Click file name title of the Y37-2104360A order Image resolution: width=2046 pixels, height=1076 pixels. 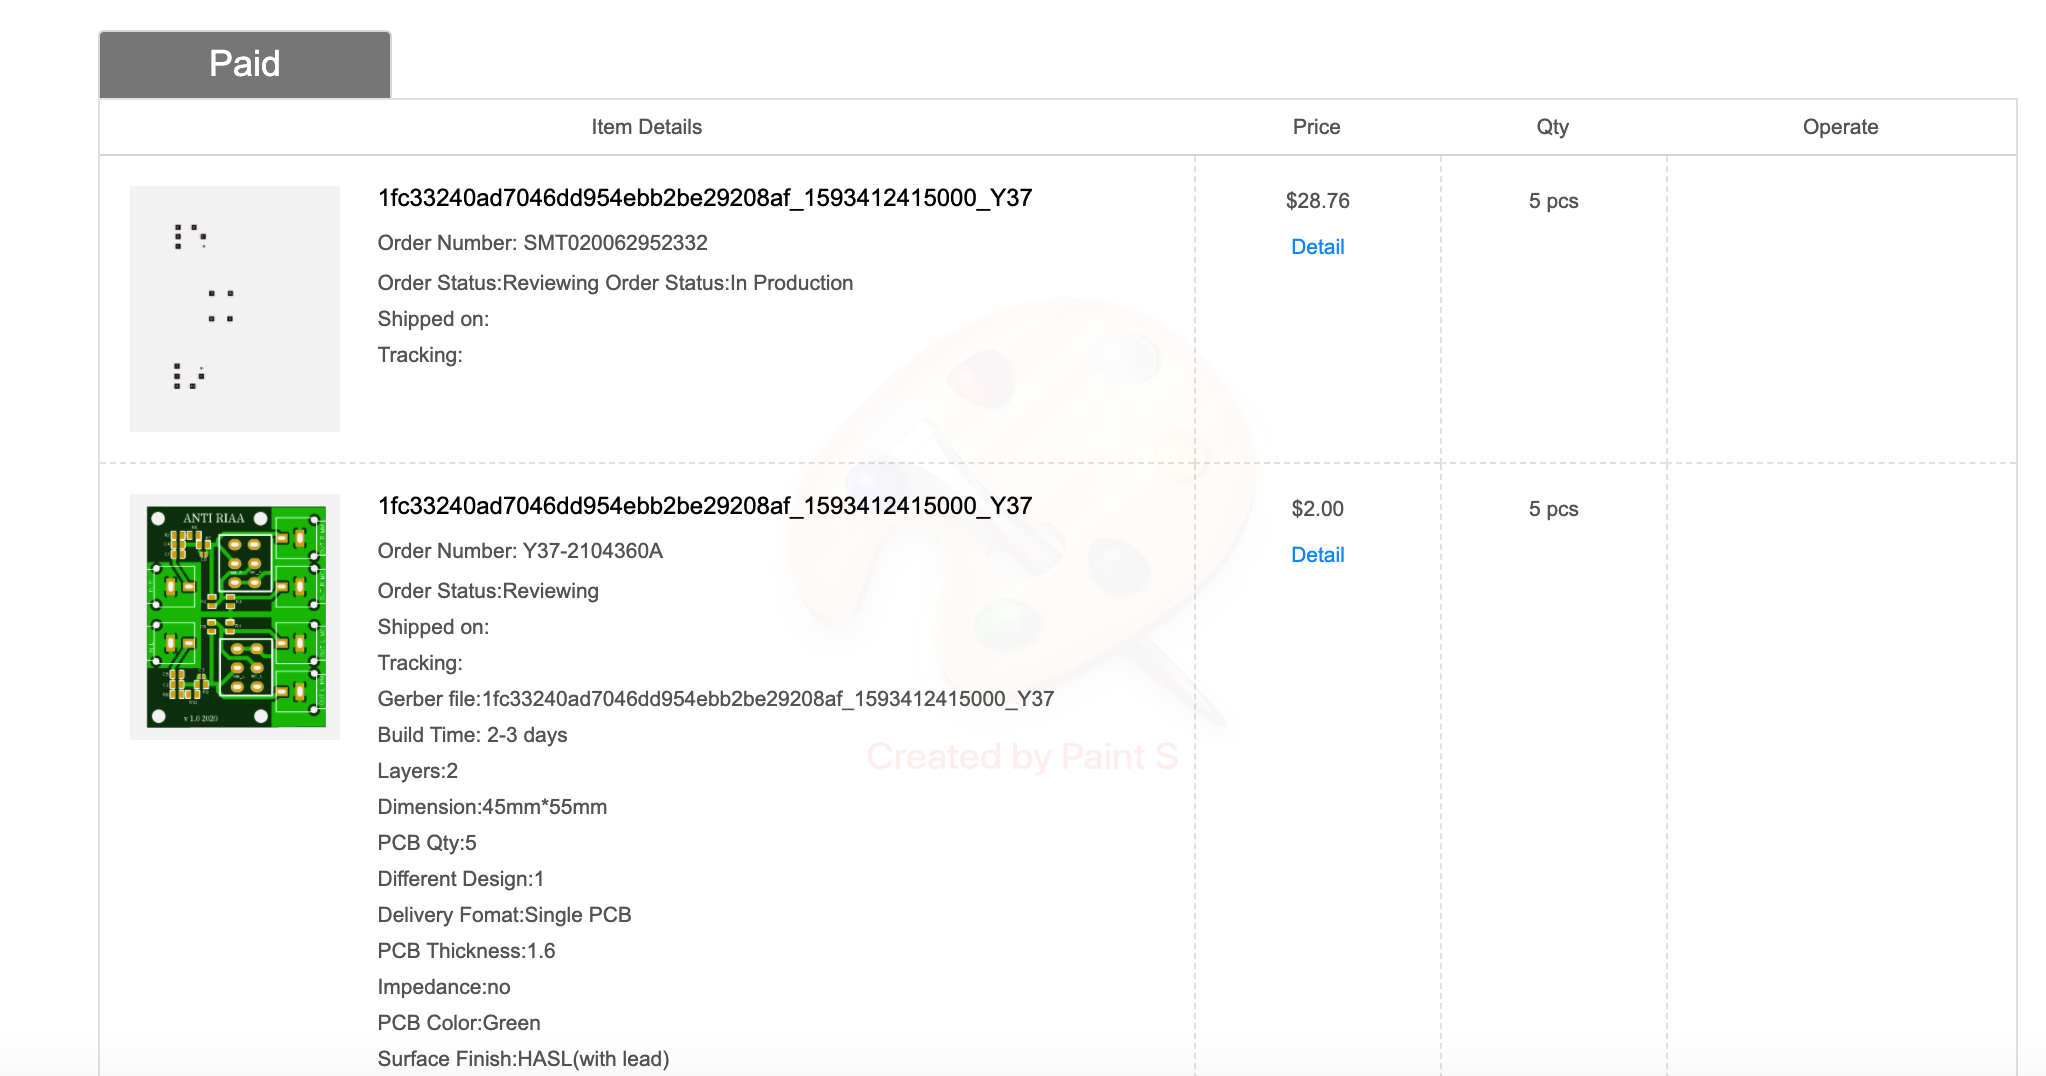pos(705,506)
